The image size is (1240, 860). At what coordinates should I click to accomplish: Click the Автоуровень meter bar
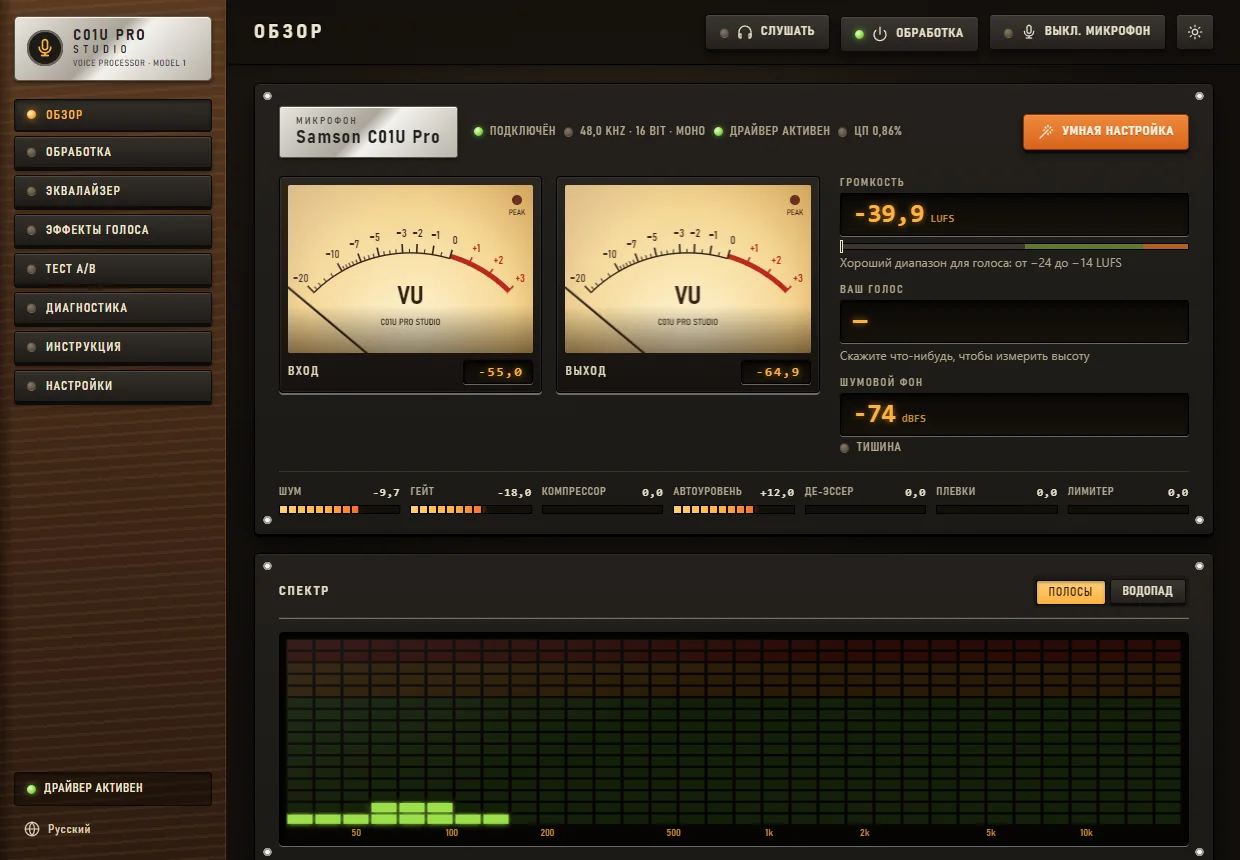[x=733, y=510]
